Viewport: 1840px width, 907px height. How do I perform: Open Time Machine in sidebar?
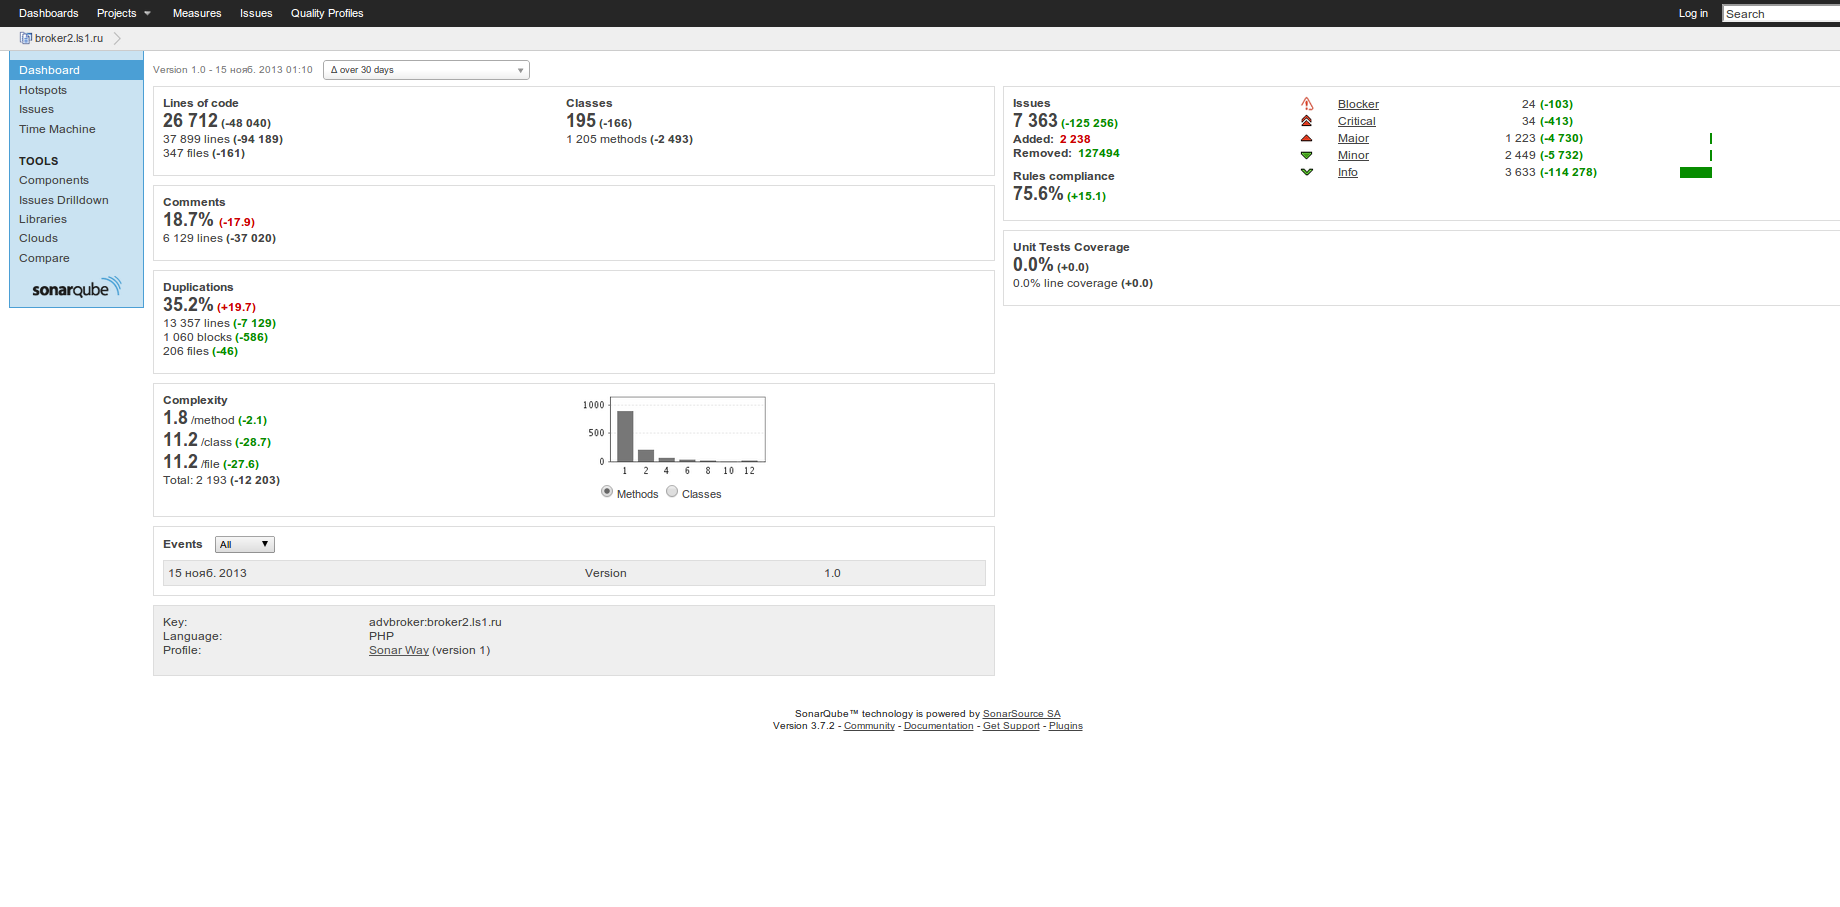[57, 129]
